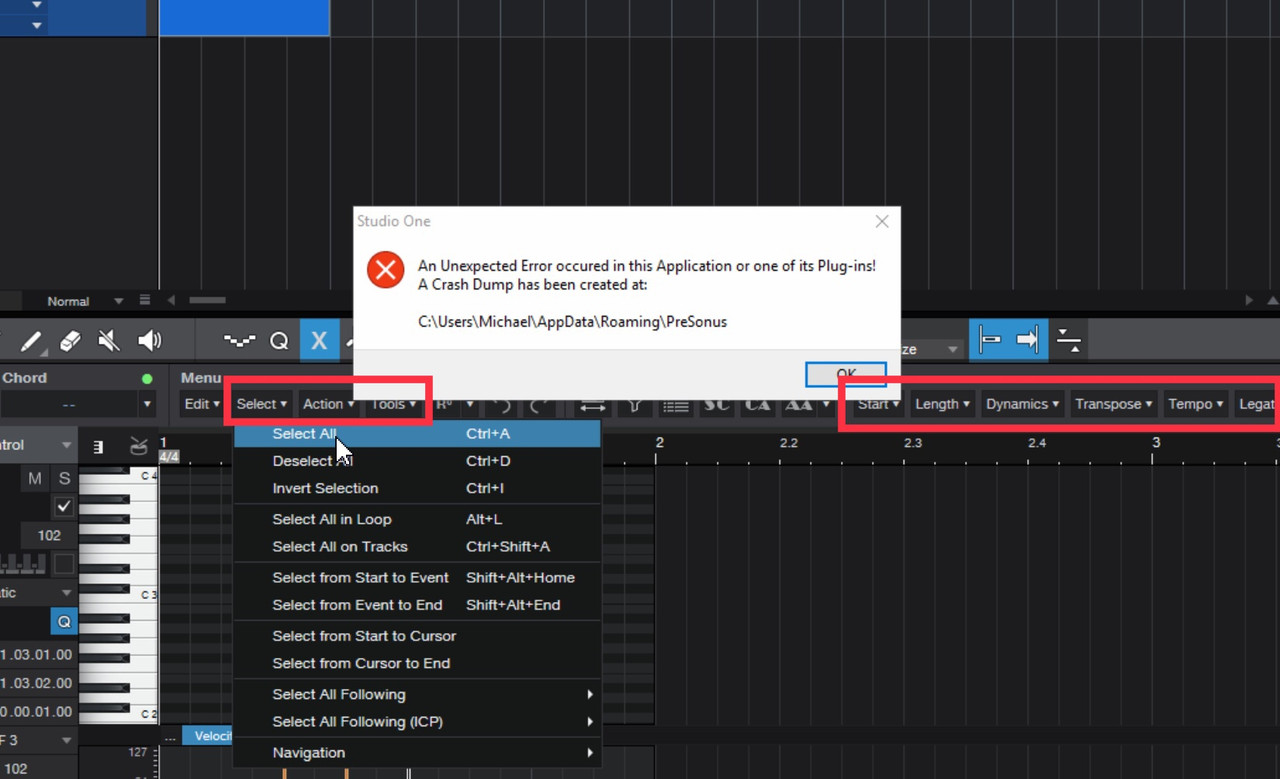Image resolution: width=1280 pixels, height=779 pixels.
Task: Choose Select All menu entry
Action: (417, 434)
